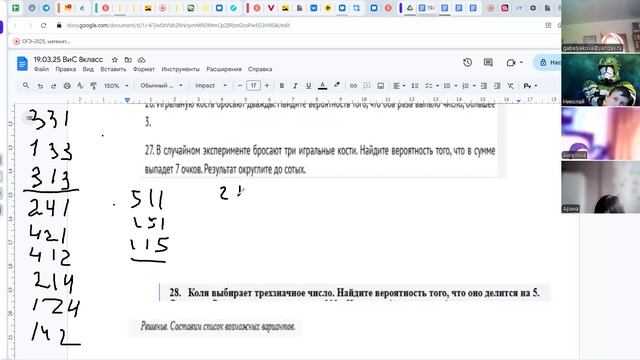Open the browser settings gear tab
The height and width of the screenshot is (360, 640).
pyautogui.click(x=533, y=8)
